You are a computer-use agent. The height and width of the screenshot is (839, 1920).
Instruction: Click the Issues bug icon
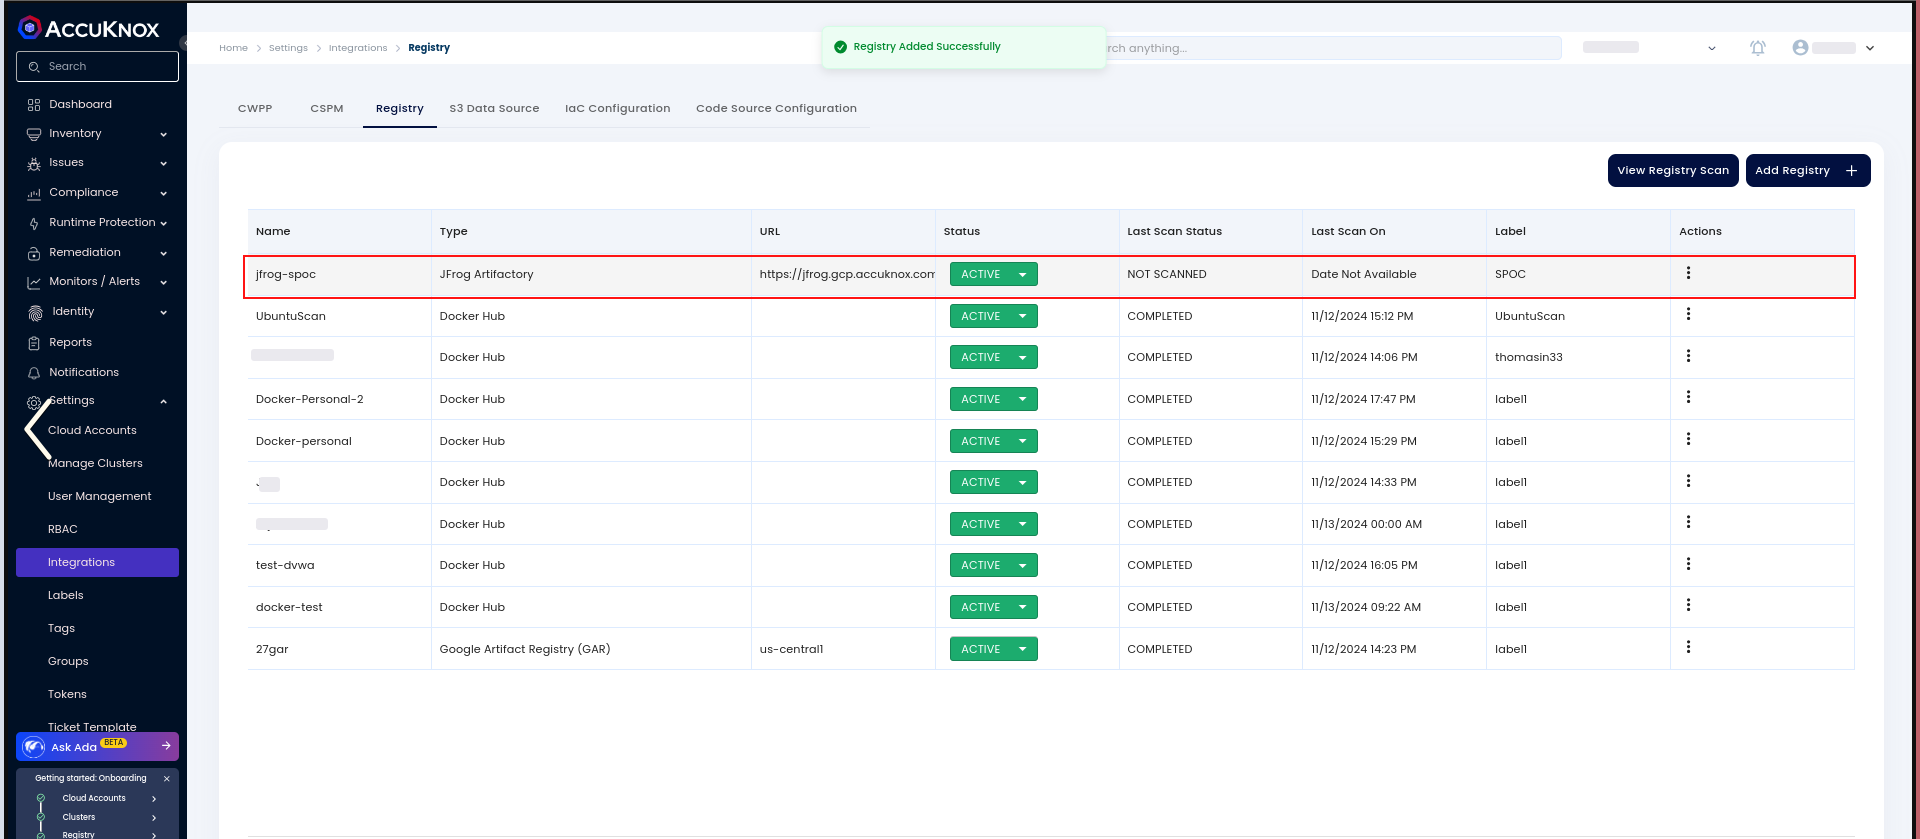pos(34,163)
